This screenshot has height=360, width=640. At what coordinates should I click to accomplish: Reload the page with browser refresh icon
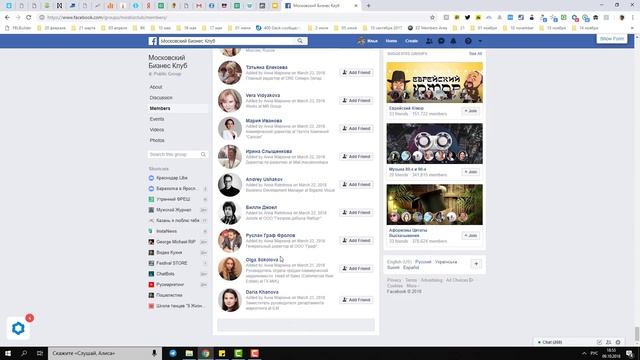(x=29, y=18)
